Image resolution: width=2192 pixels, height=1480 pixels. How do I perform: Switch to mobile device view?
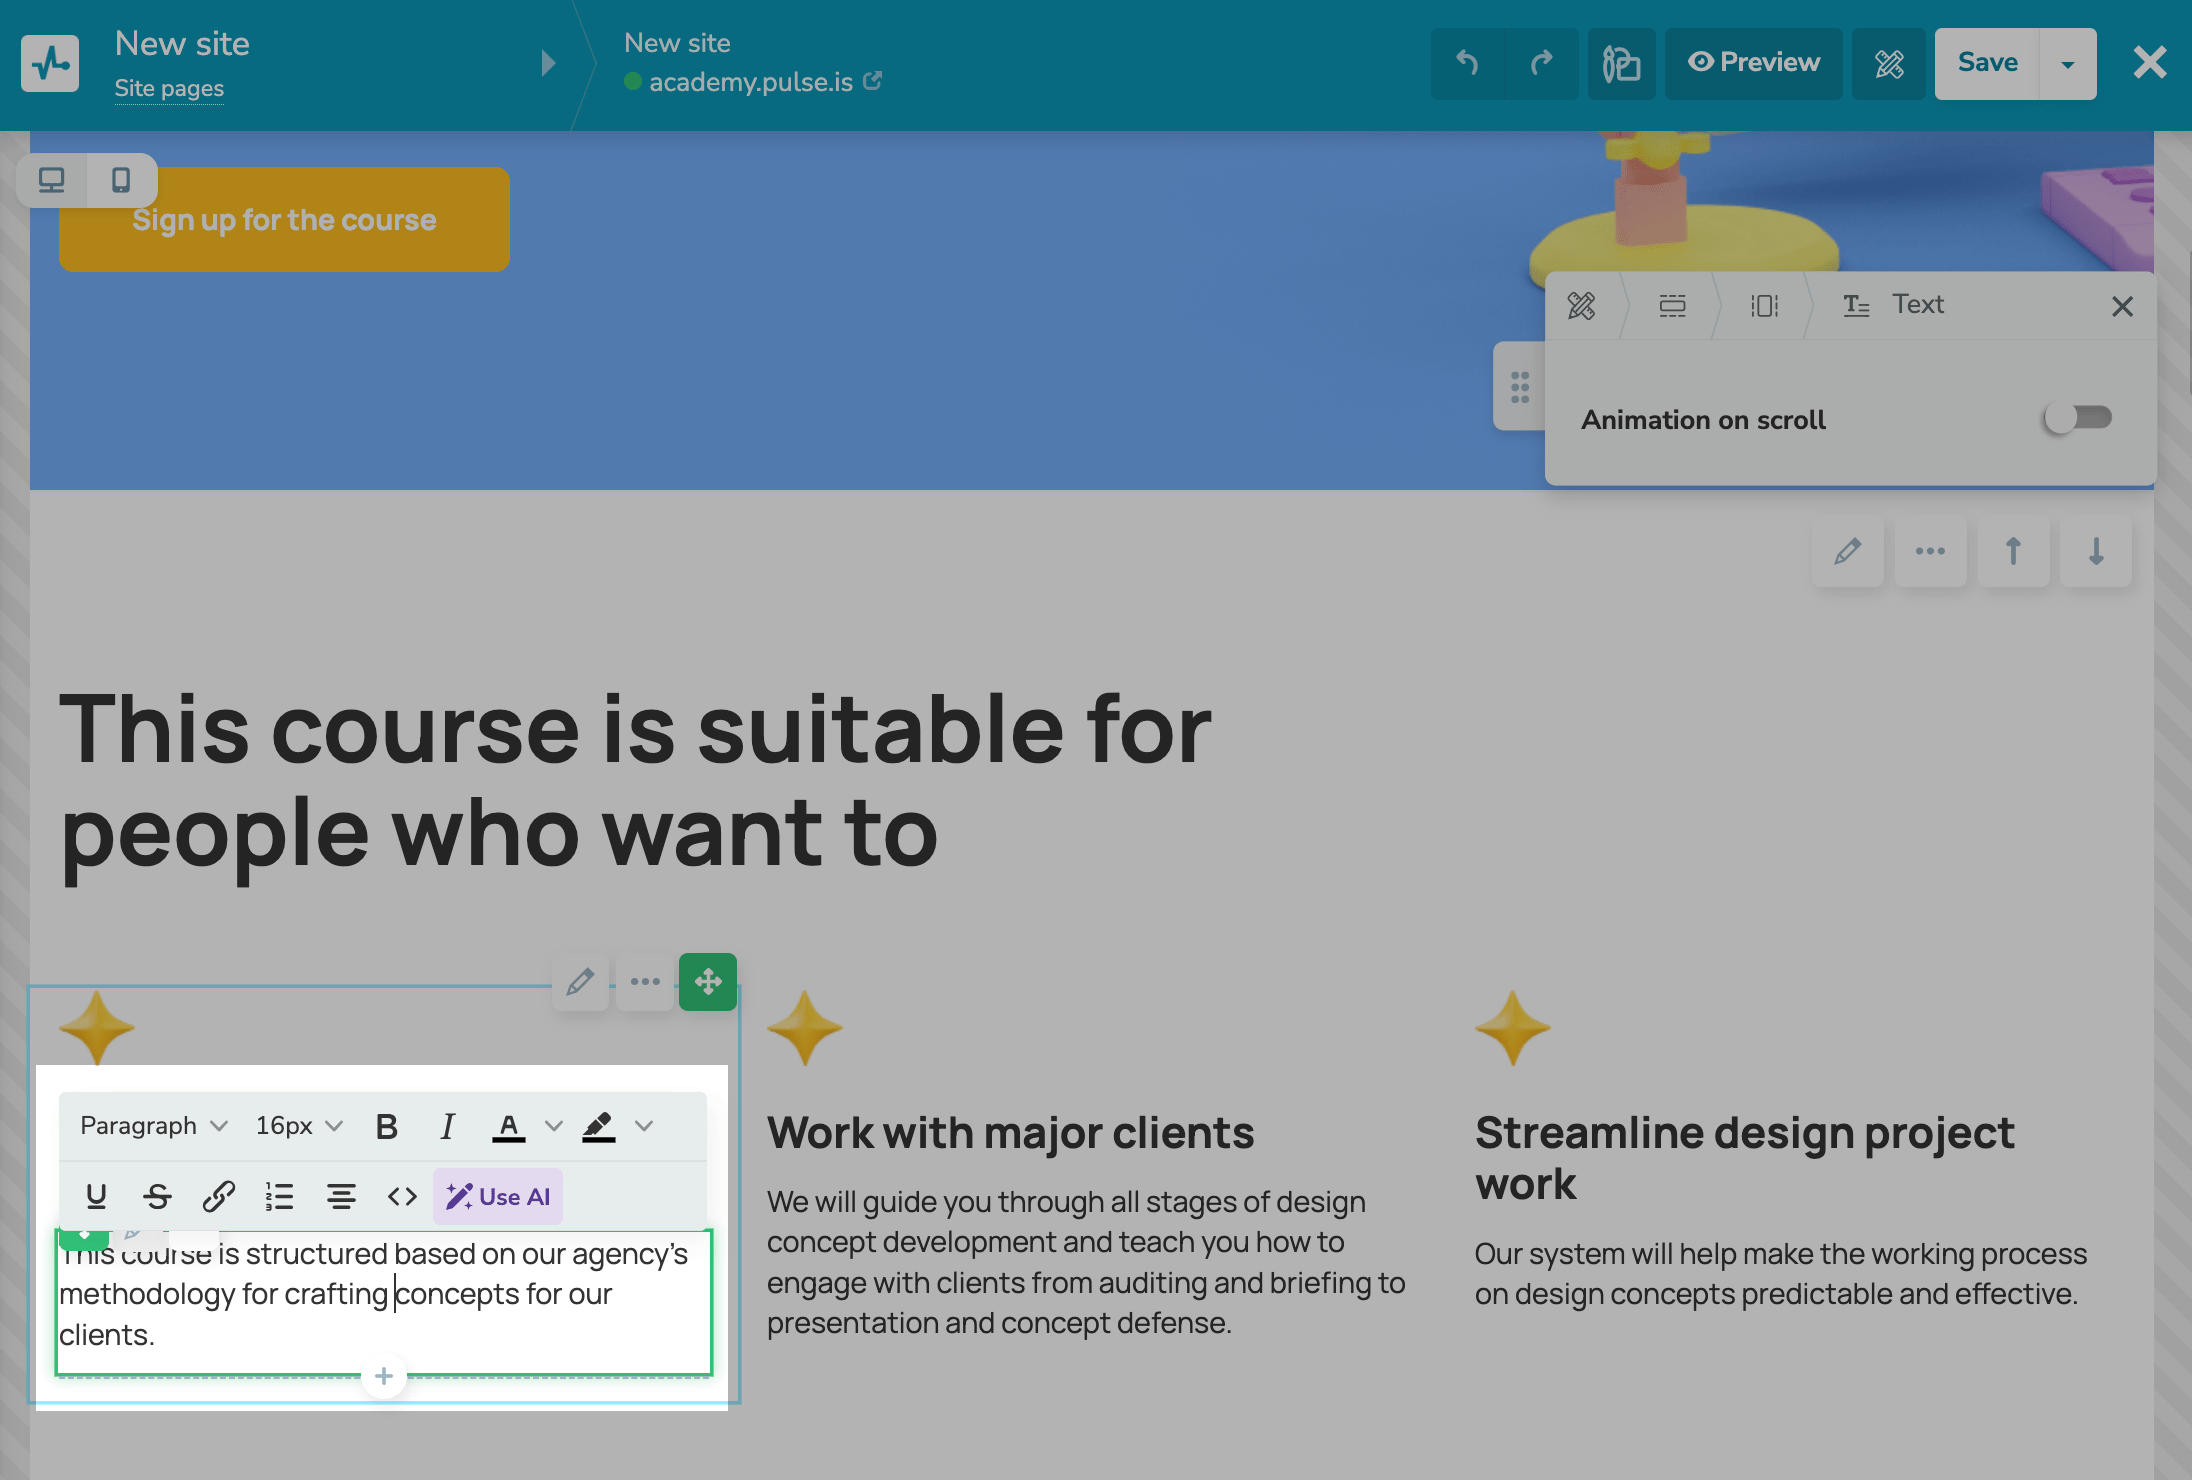coord(121,180)
